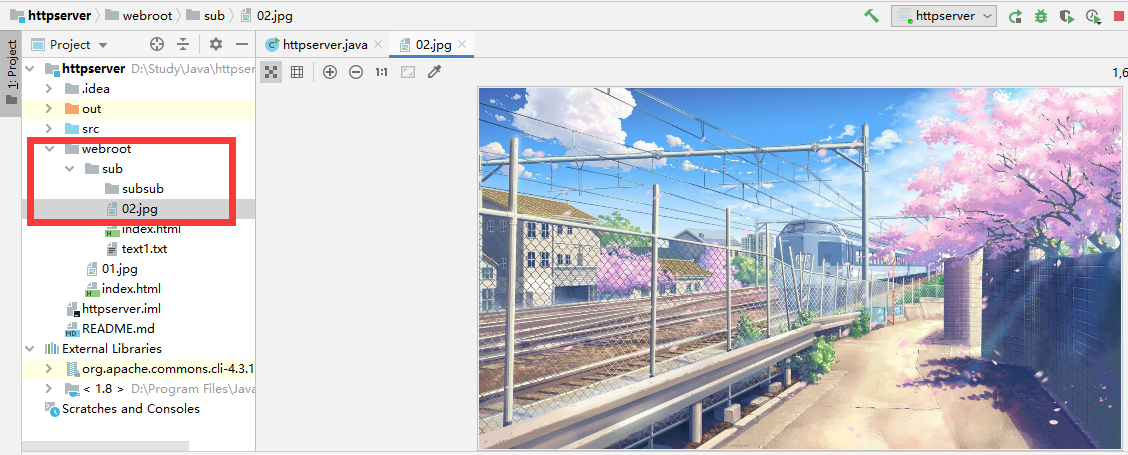The width and height of the screenshot is (1128, 455).
Task: Select index.html directly under webroot
Action: [x=131, y=289]
